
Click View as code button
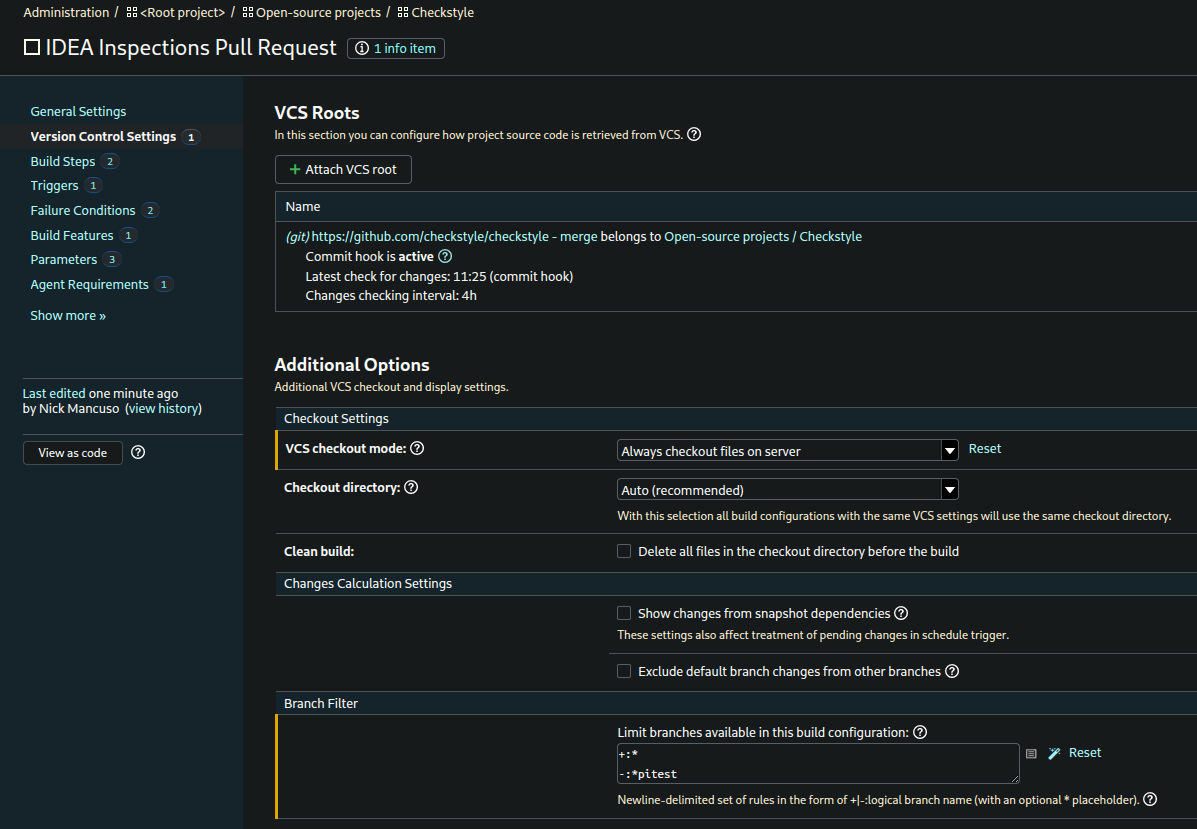pos(73,453)
